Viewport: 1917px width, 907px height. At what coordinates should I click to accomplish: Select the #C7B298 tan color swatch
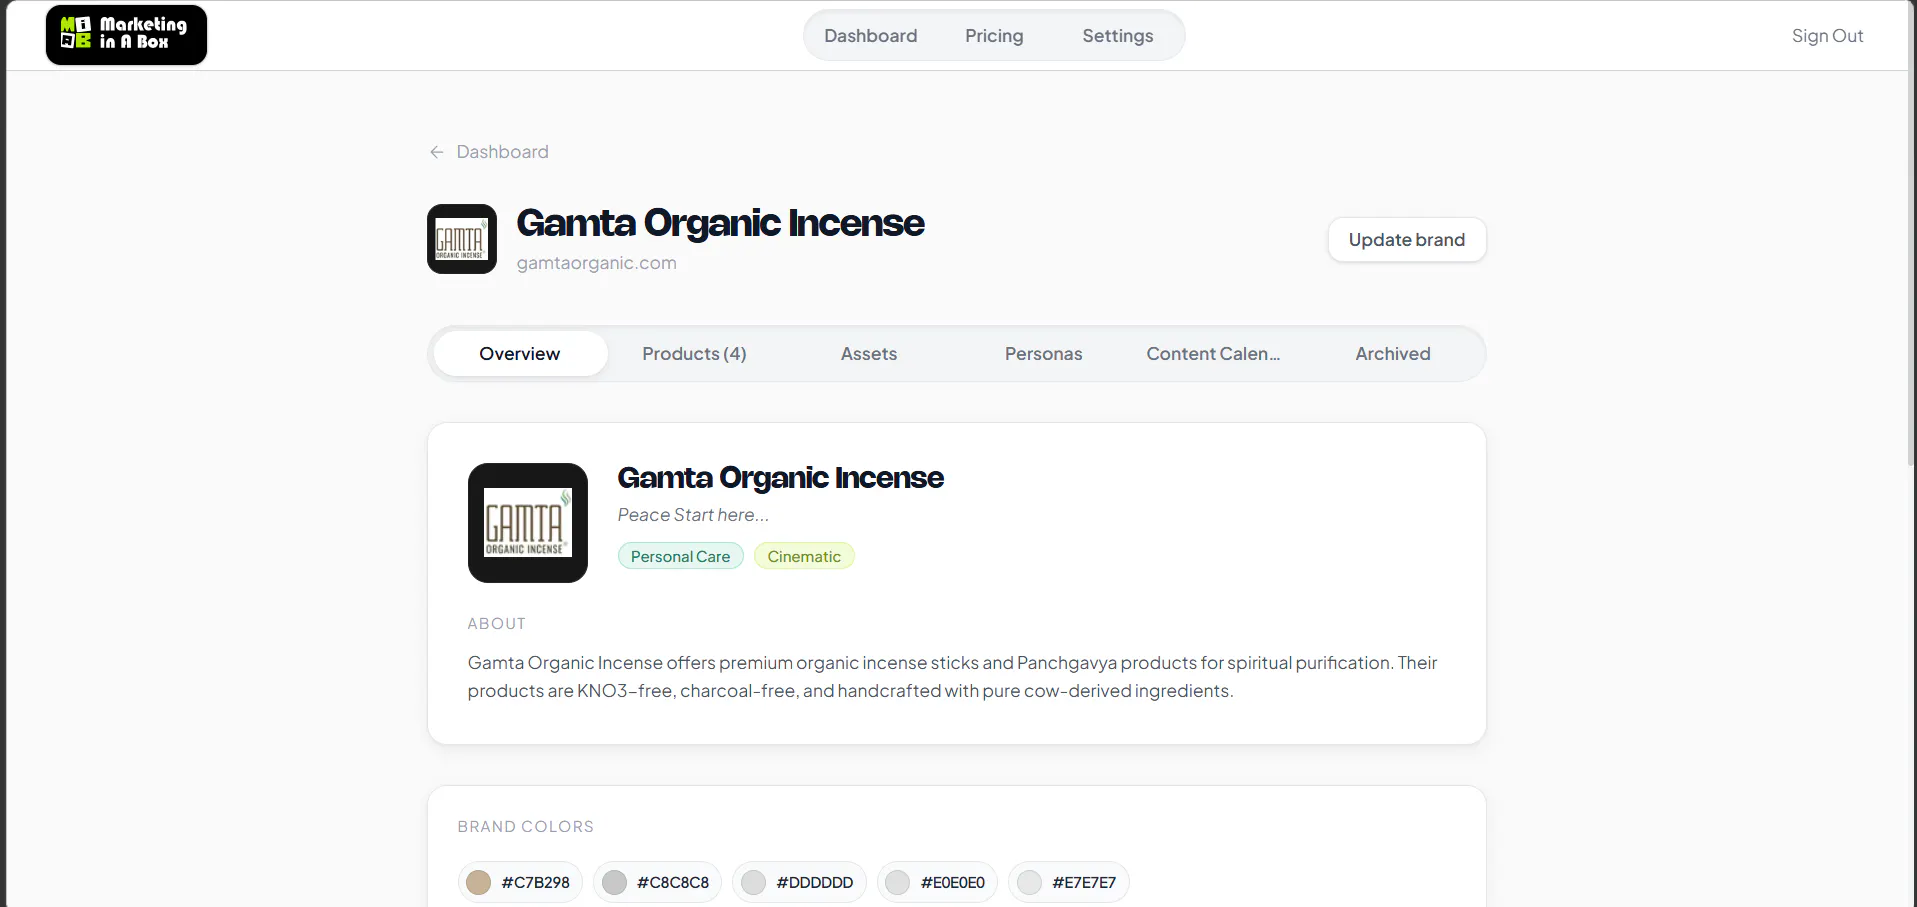click(520, 882)
